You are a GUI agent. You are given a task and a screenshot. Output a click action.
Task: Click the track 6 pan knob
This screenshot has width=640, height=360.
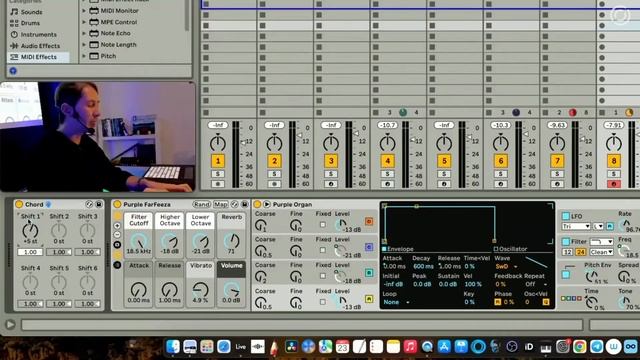tap(500, 143)
